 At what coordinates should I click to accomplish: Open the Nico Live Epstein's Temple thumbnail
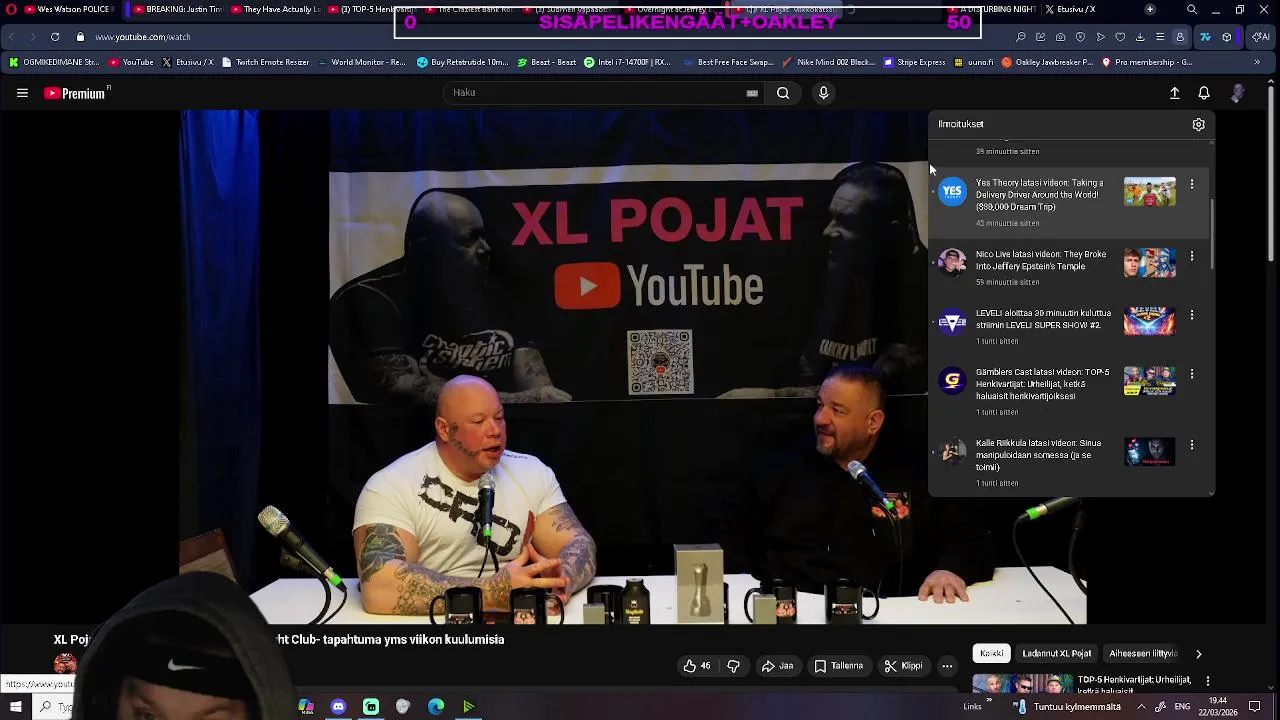(x=1149, y=262)
